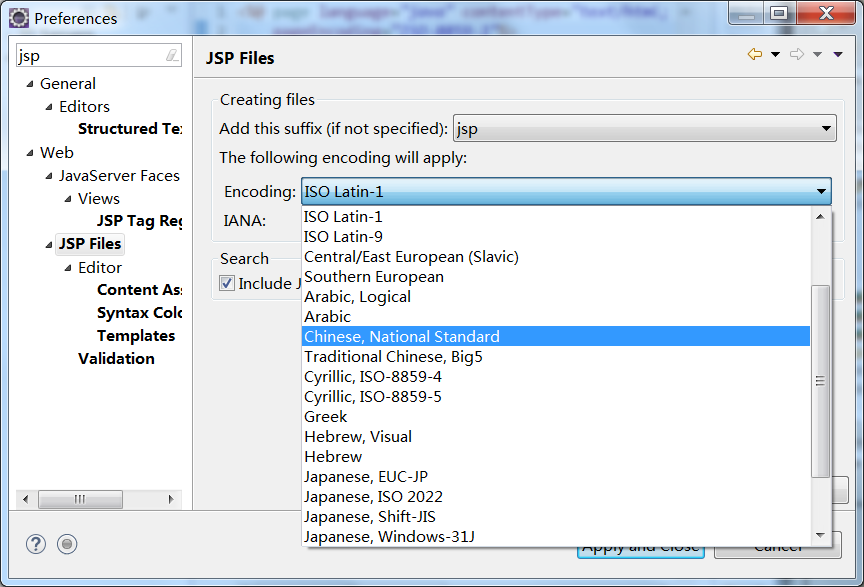Viewport: 864px width, 587px height.
Task: Choose Traditional Chinese, Big5 option
Action: 556,357
